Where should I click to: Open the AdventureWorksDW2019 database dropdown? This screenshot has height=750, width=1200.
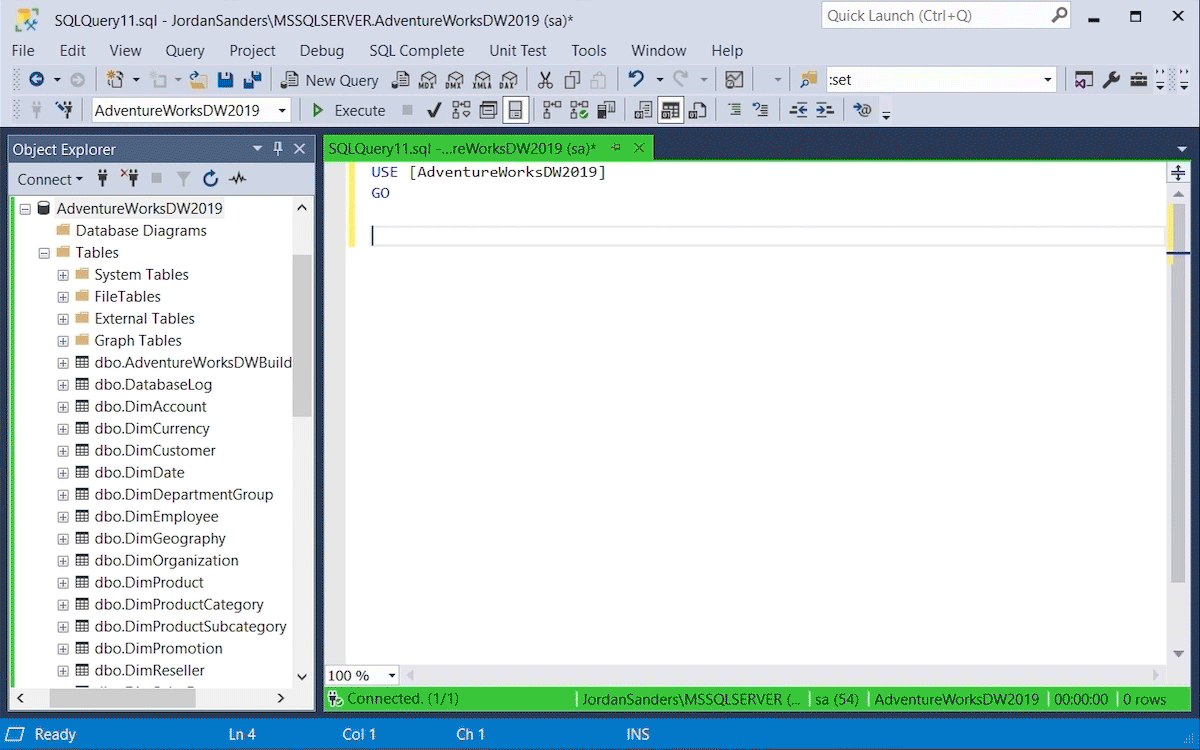[282, 111]
